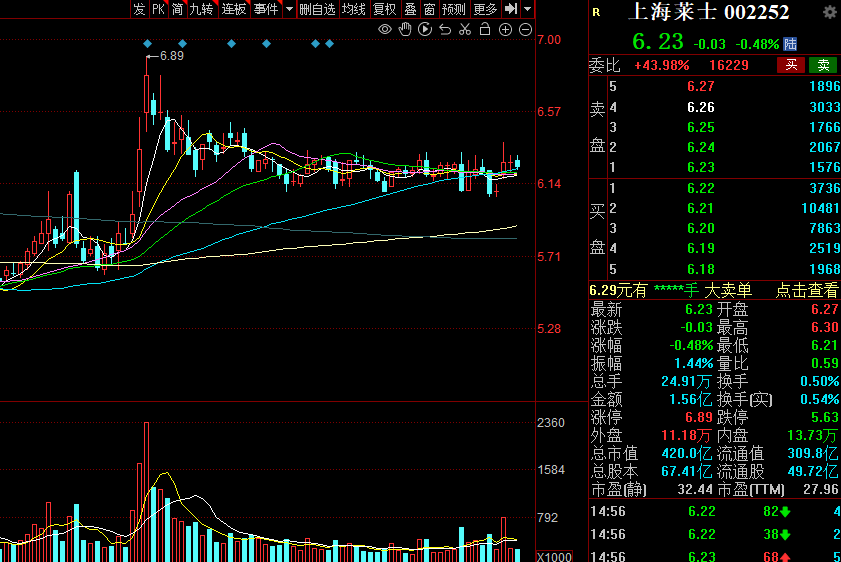The image size is (841, 562).
Task: Zoom out with the minus circle icon
Action: (x=525, y=30)
